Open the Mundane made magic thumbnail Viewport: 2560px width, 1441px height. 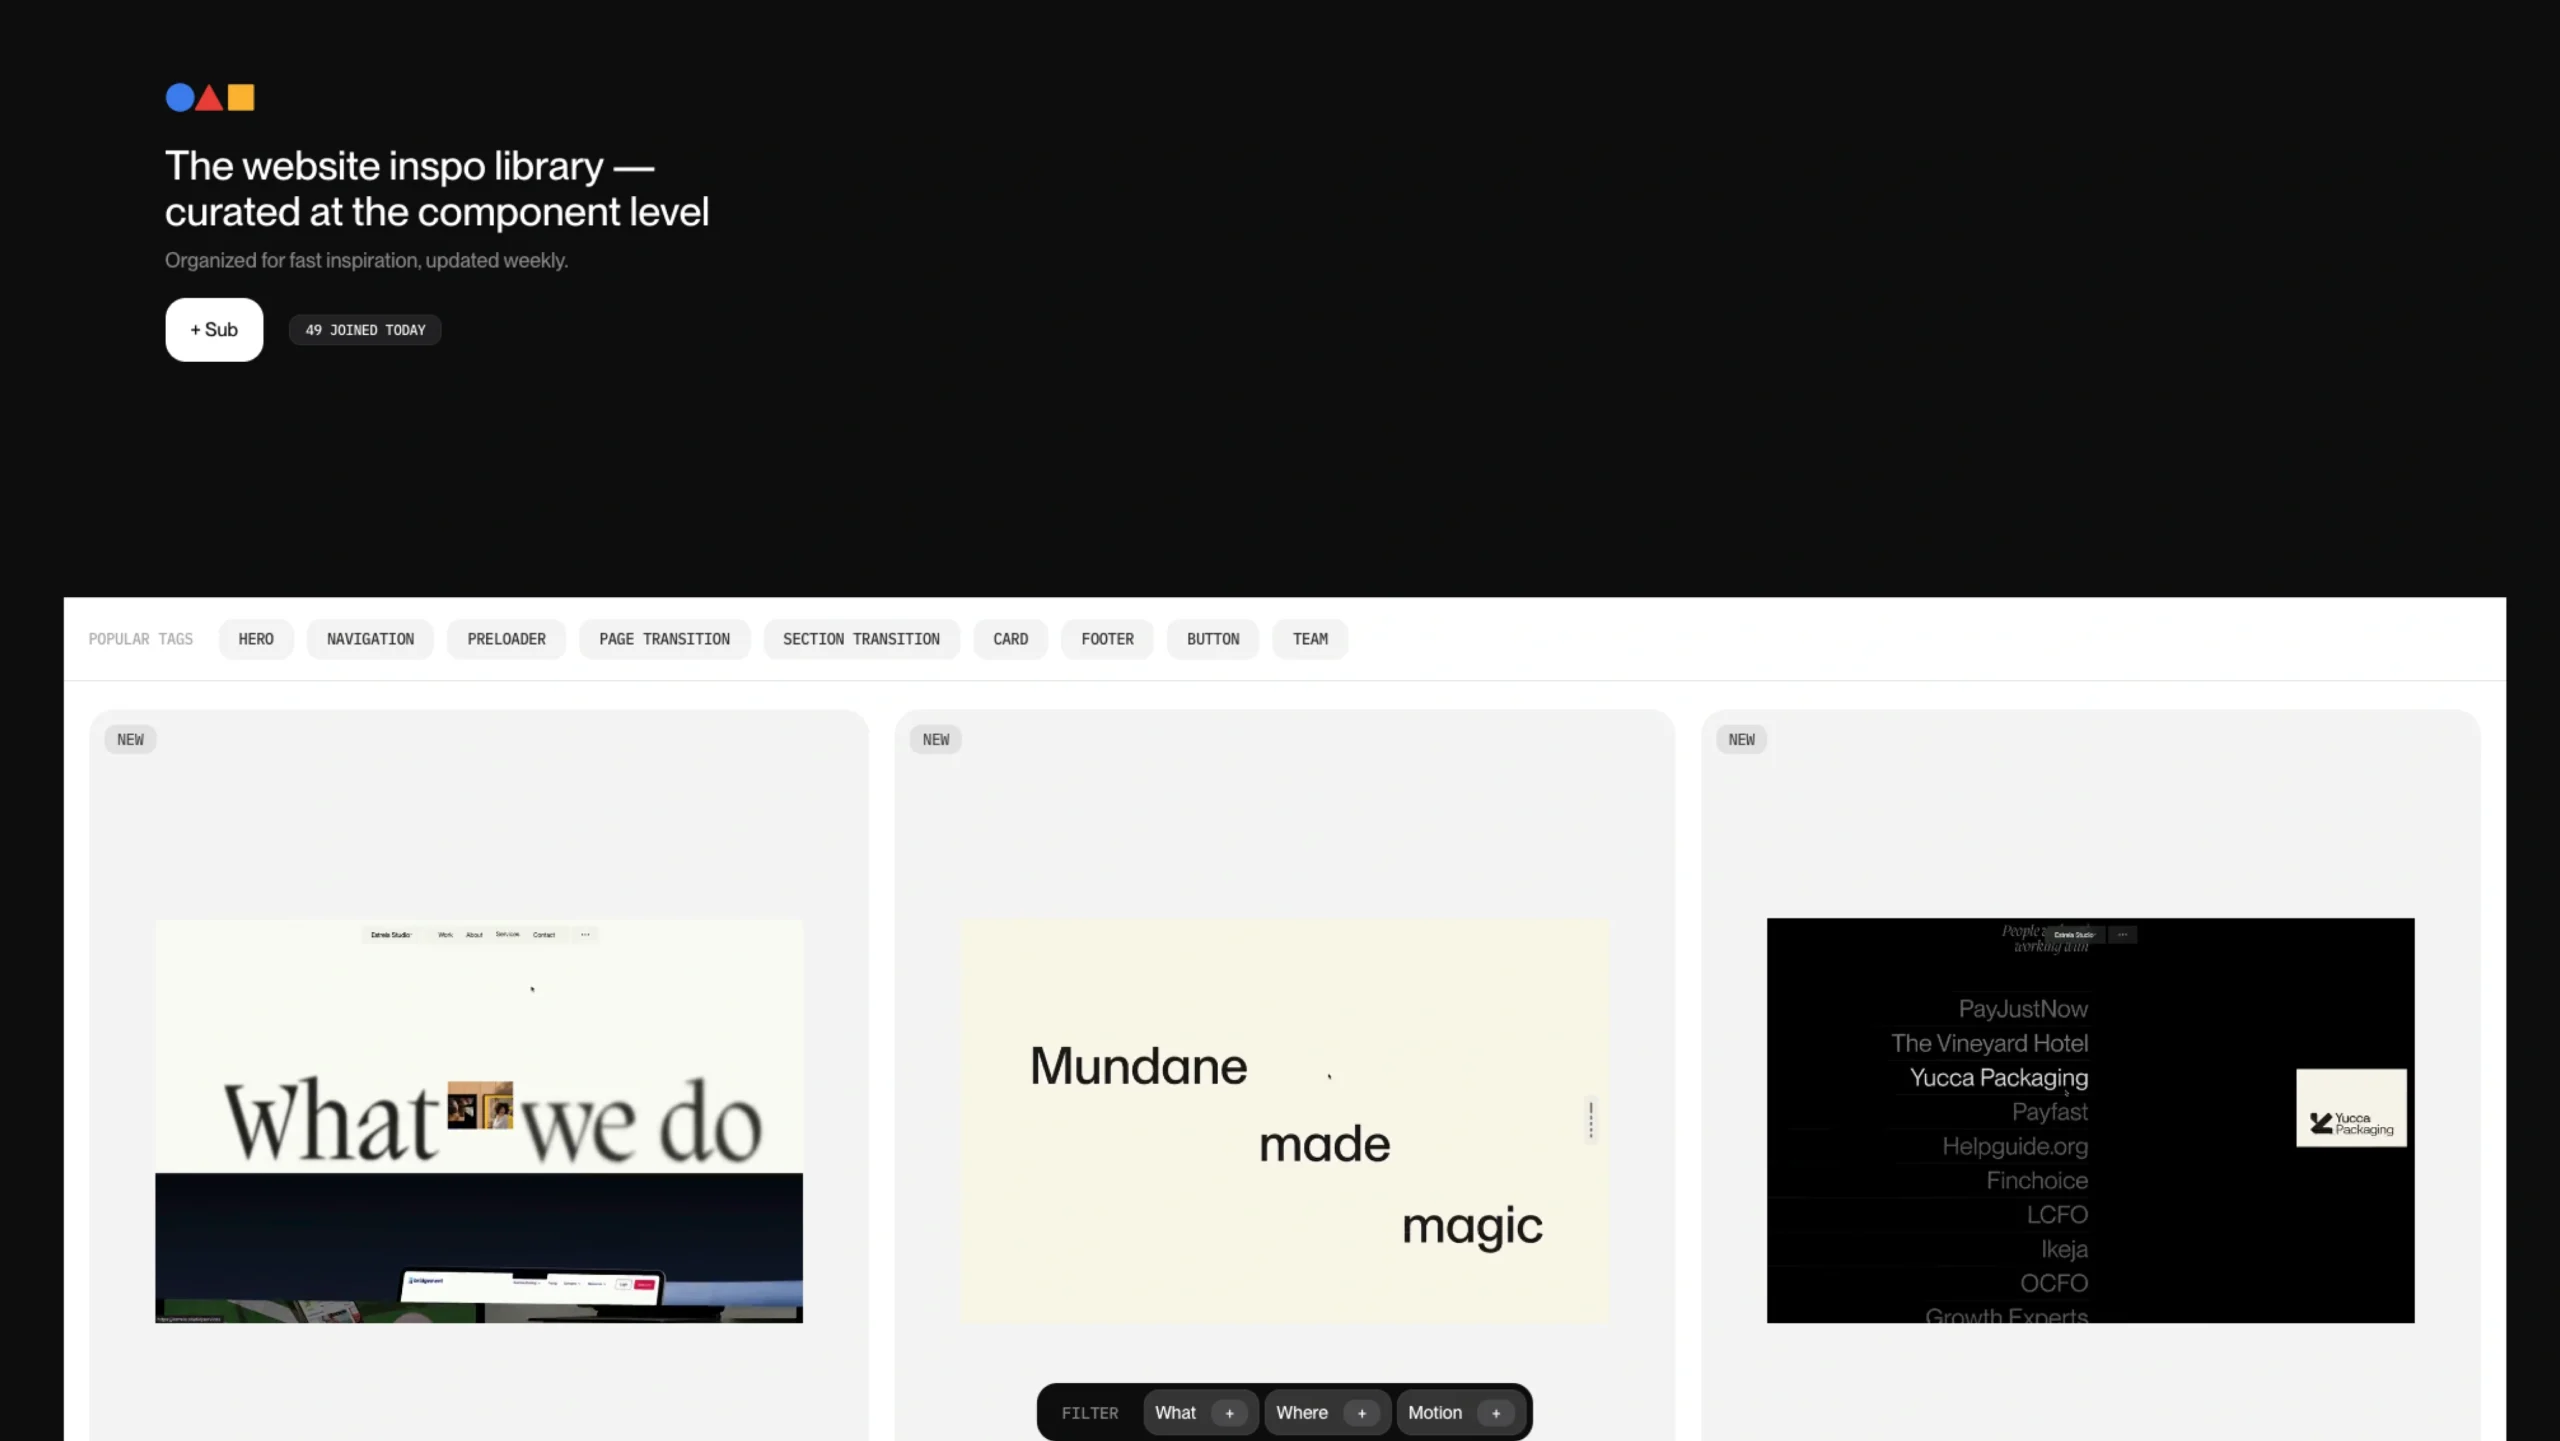[1284, 1120]
